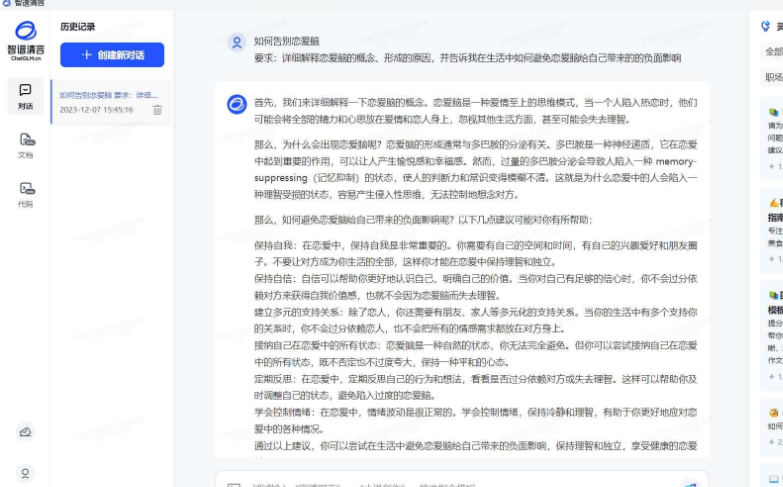This screenshot has width=783, height=487.
Task: Click the 建立多元的支持关系 suggestion line
Action: point(475,321)
